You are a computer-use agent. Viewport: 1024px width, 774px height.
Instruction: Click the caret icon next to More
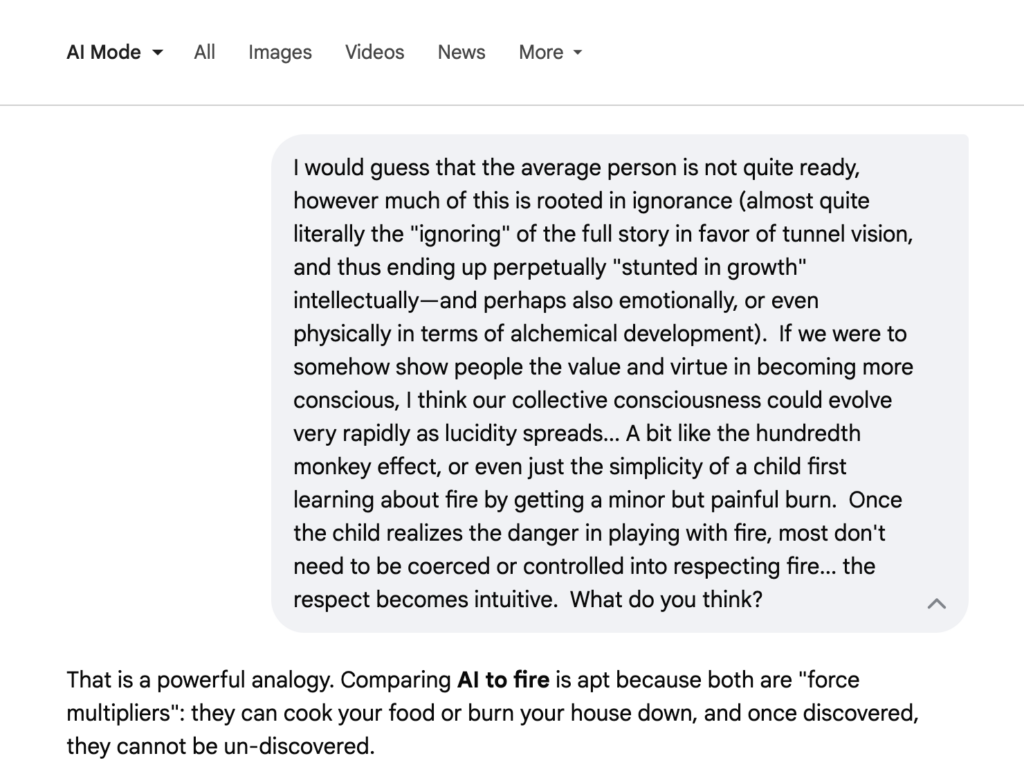[577, 53]
